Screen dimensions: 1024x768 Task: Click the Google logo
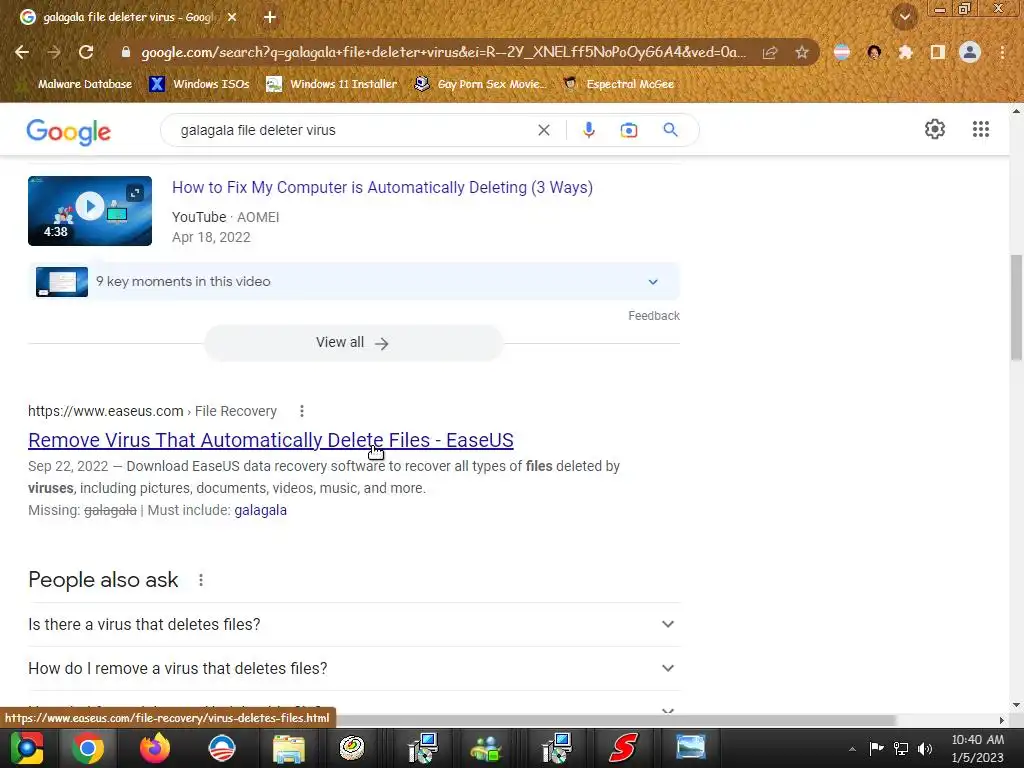(69, 131)
